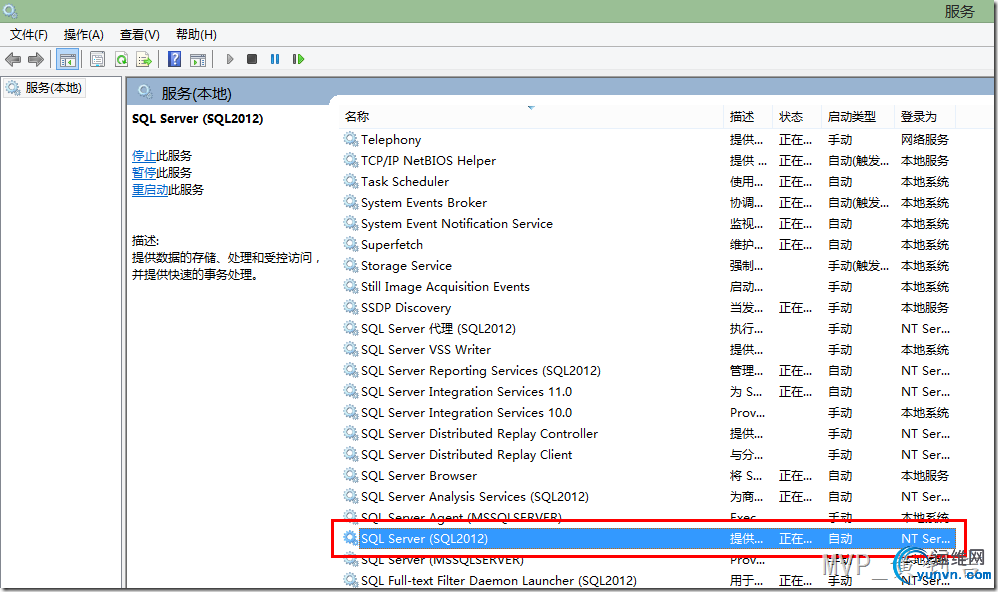Select TCP/IP NetBIOS Helper service
998x592 pixels.
click(x=648, y=160)
